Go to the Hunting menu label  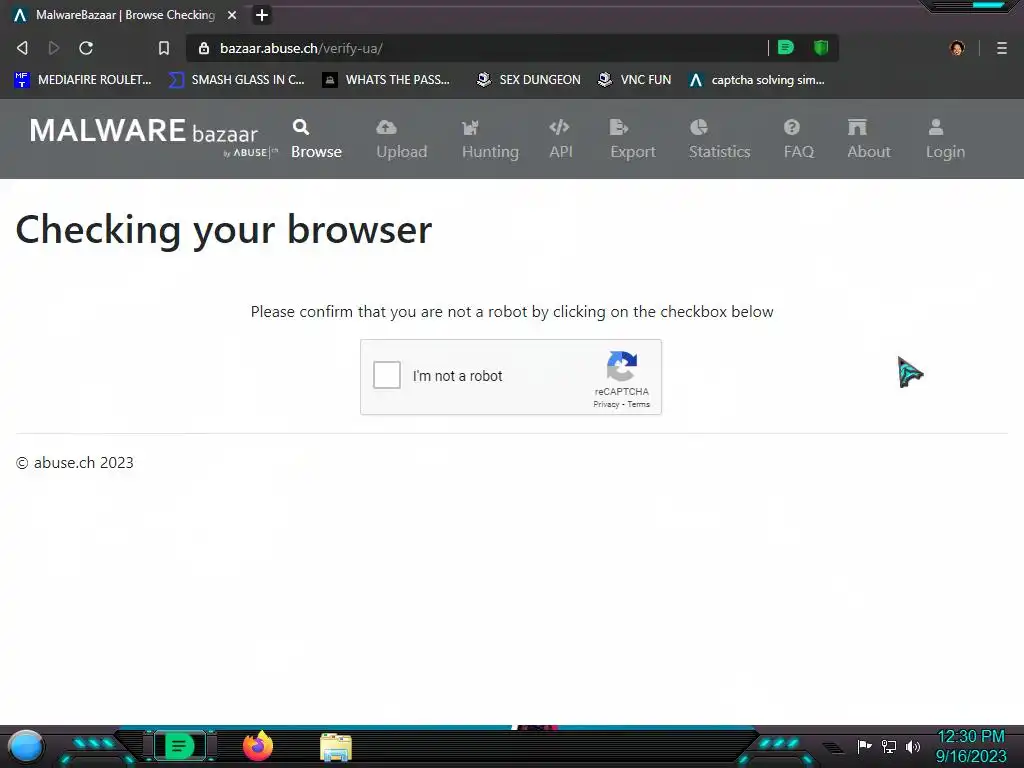point(490,152)
